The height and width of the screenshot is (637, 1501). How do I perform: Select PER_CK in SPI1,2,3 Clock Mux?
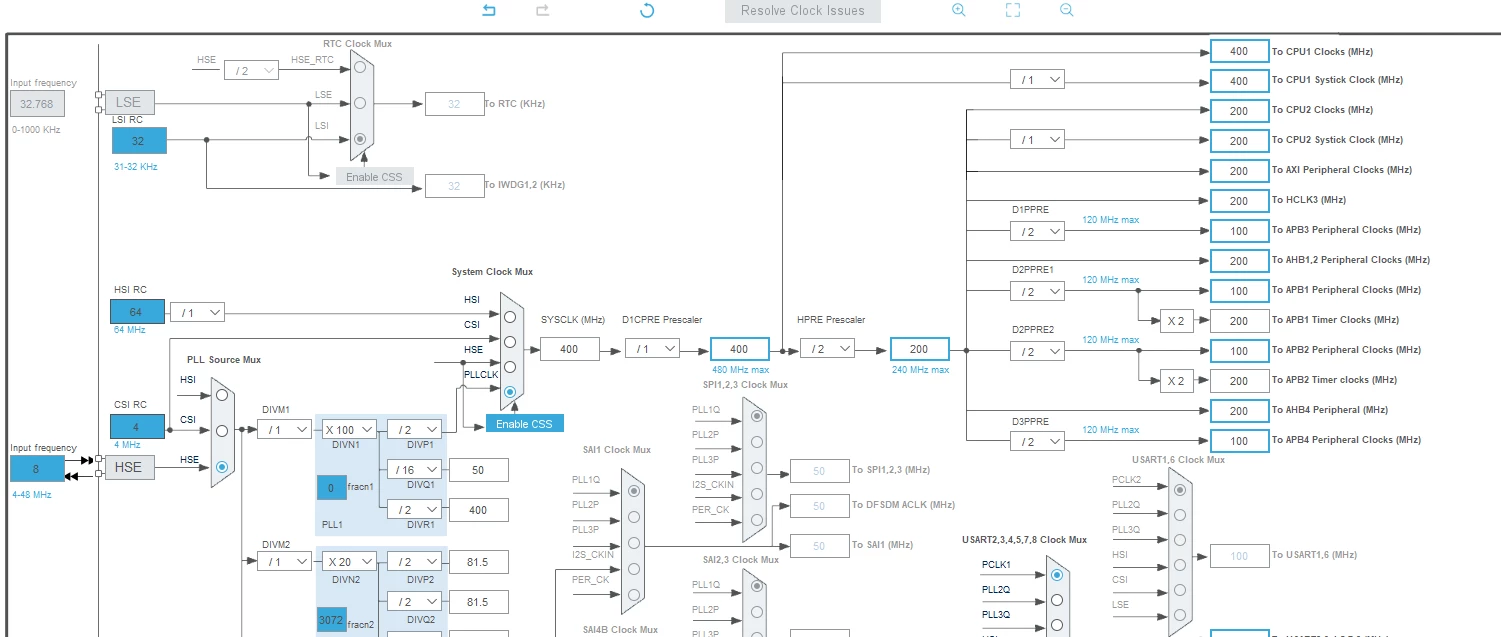pyautogui.click(x=756, y=519)
